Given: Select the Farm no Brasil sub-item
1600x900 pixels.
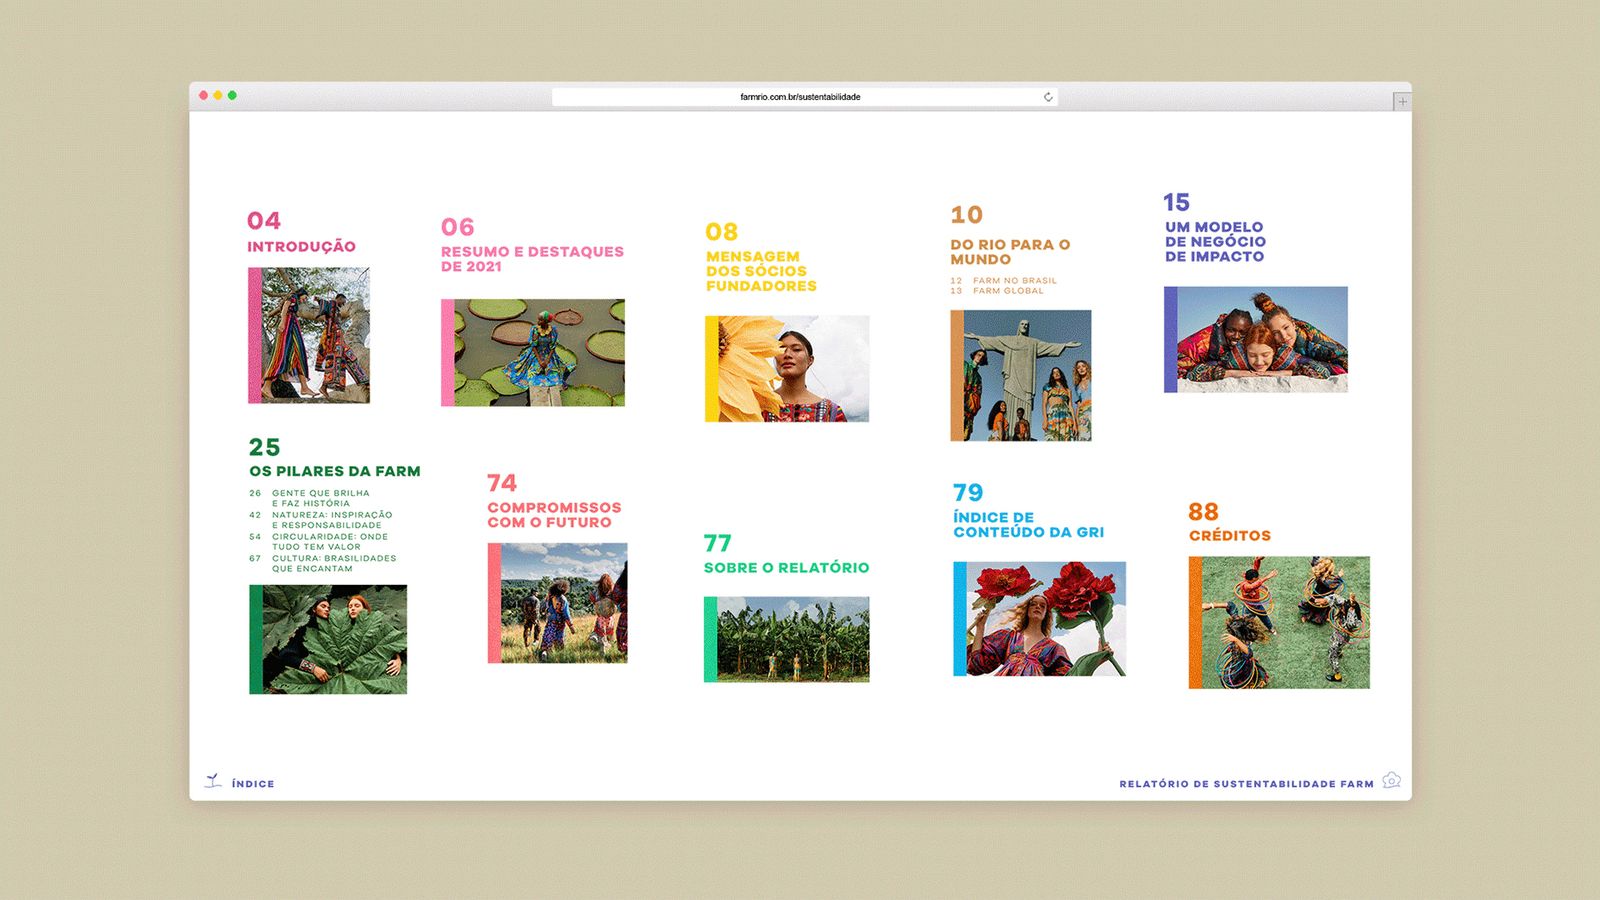Looking at the screenshot, I should [1004, 280].
